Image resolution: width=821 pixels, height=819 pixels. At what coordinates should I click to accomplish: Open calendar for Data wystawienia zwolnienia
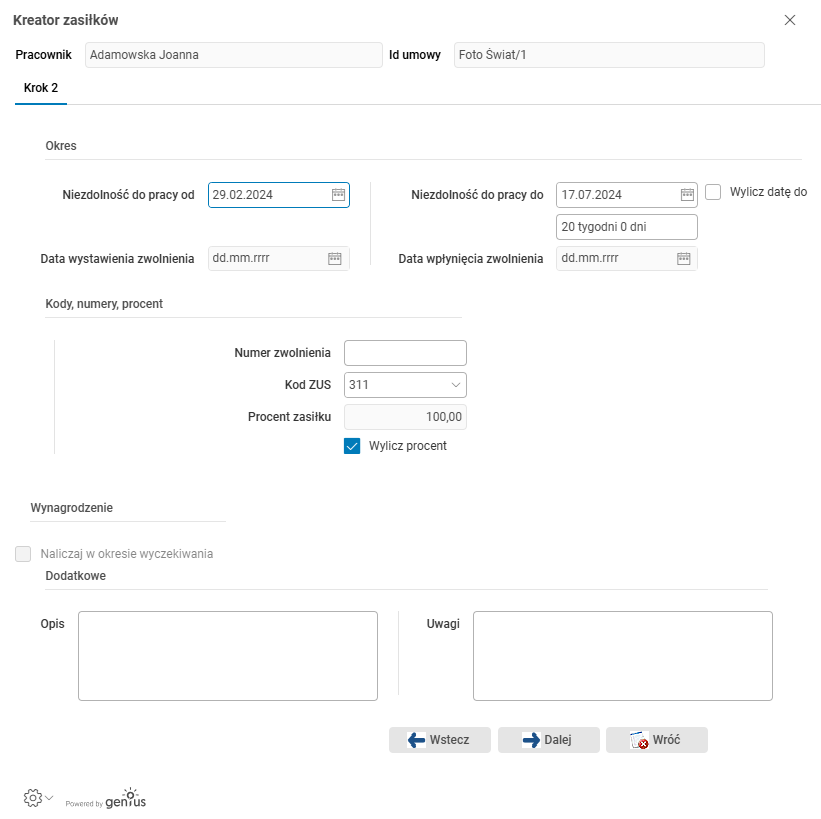(x=335, y=258)
